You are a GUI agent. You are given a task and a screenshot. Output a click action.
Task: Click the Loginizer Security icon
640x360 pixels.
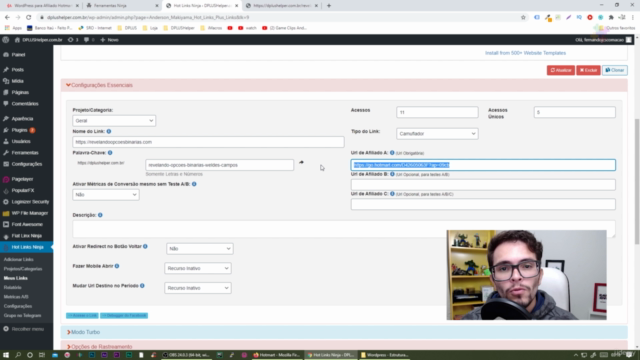pyautogui.click(x=6, y=202)
